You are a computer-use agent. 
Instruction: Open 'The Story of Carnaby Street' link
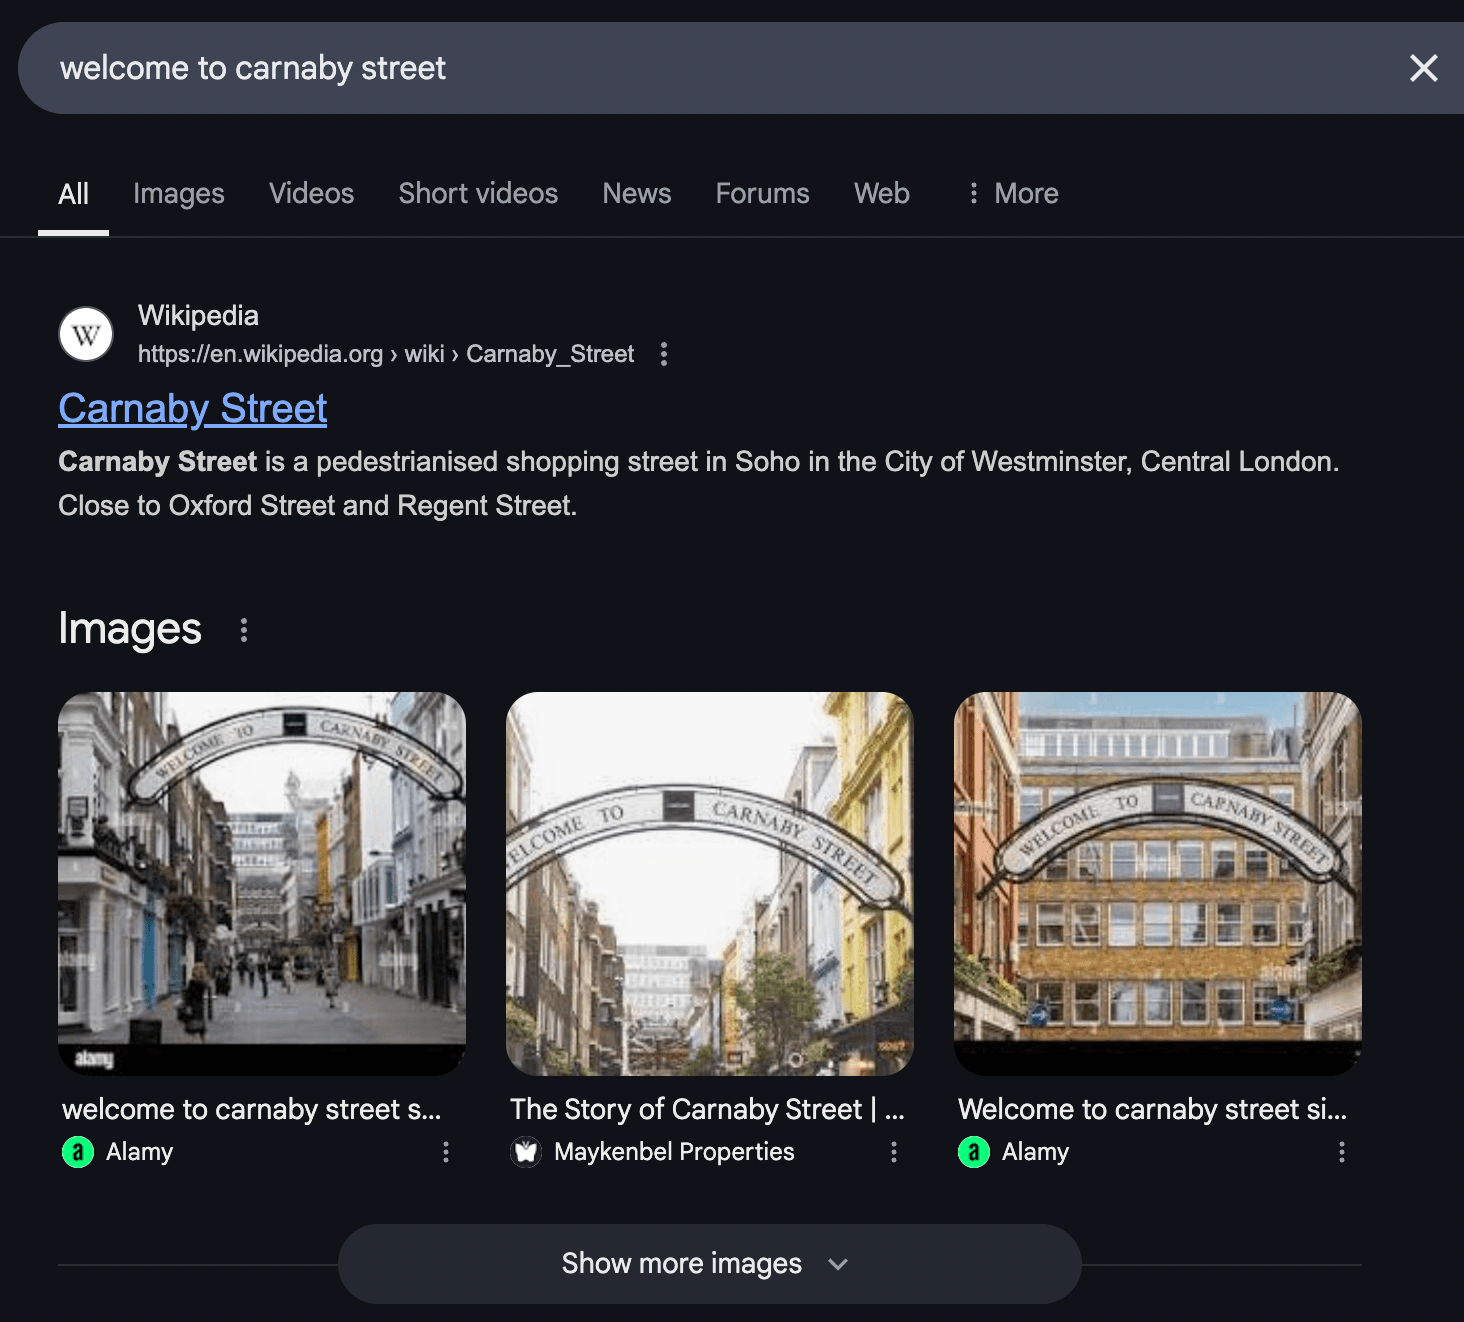point(706,1109)
